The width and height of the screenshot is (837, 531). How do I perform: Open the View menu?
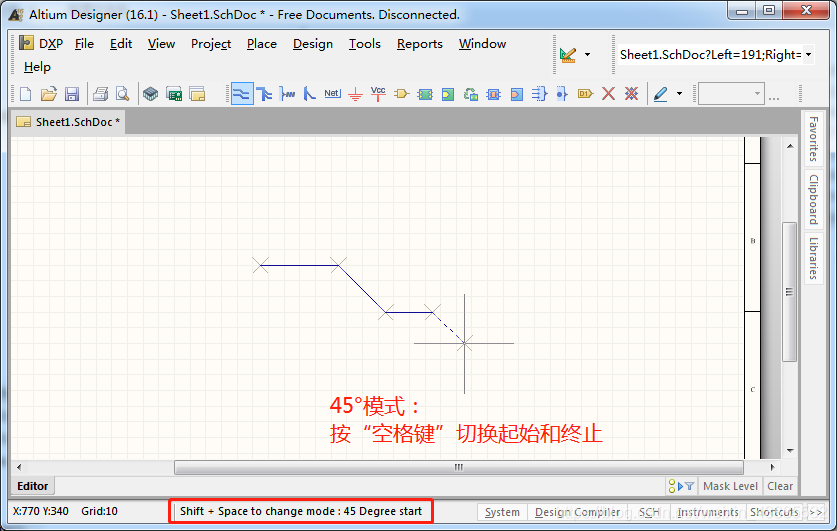pyautogui.click(x=161, y=44)
